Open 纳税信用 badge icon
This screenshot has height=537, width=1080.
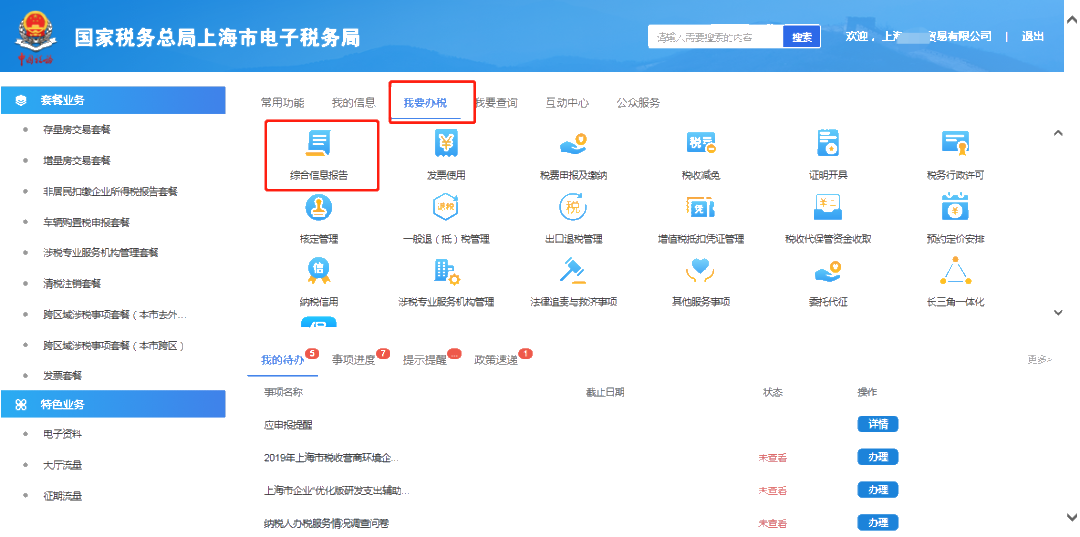pos(319,271)
